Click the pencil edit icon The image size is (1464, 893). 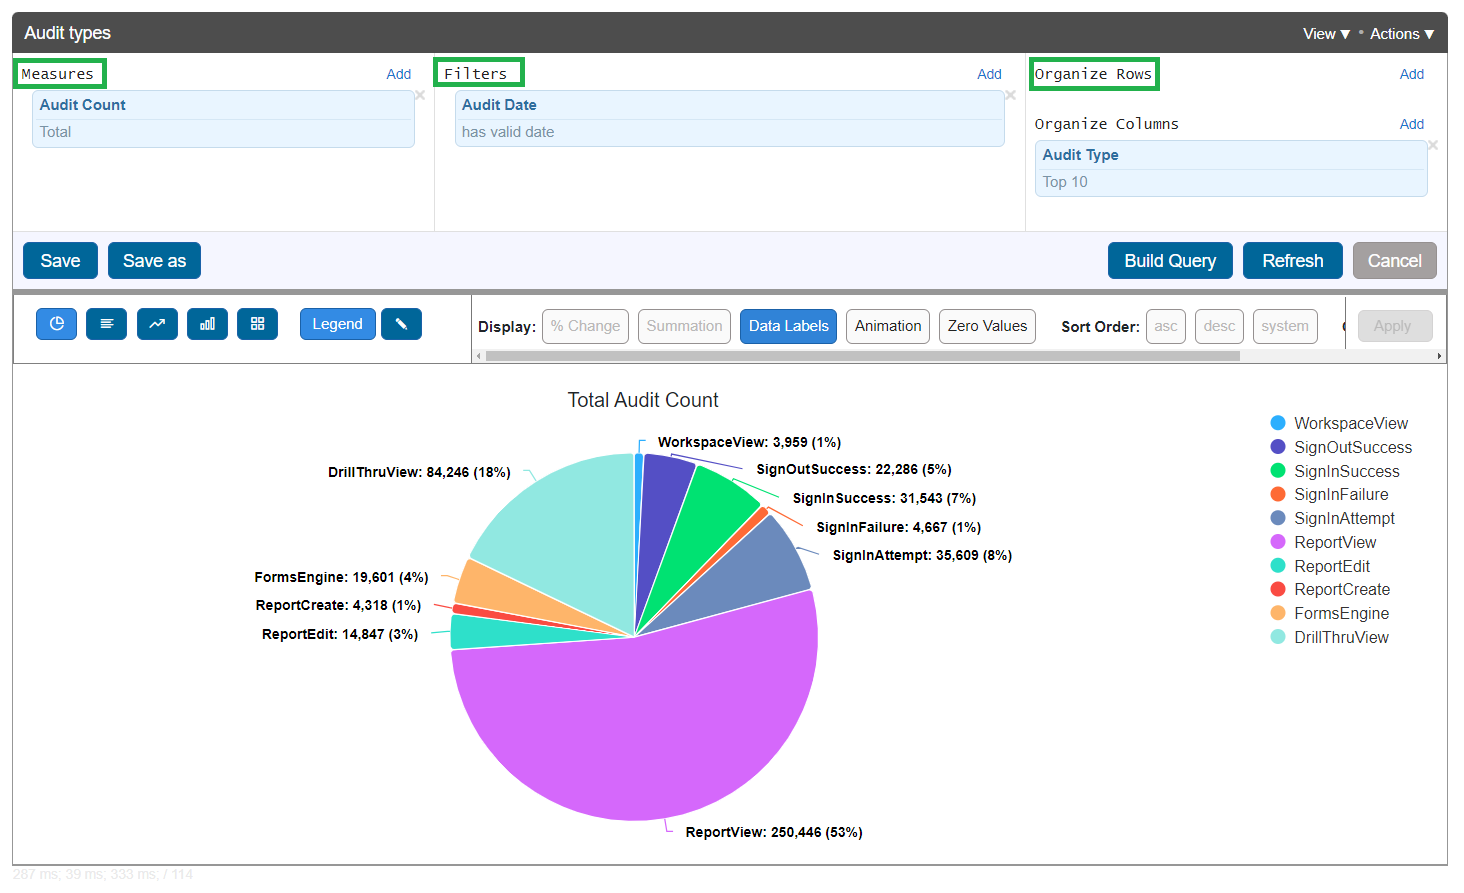click(x=401, y=324)
